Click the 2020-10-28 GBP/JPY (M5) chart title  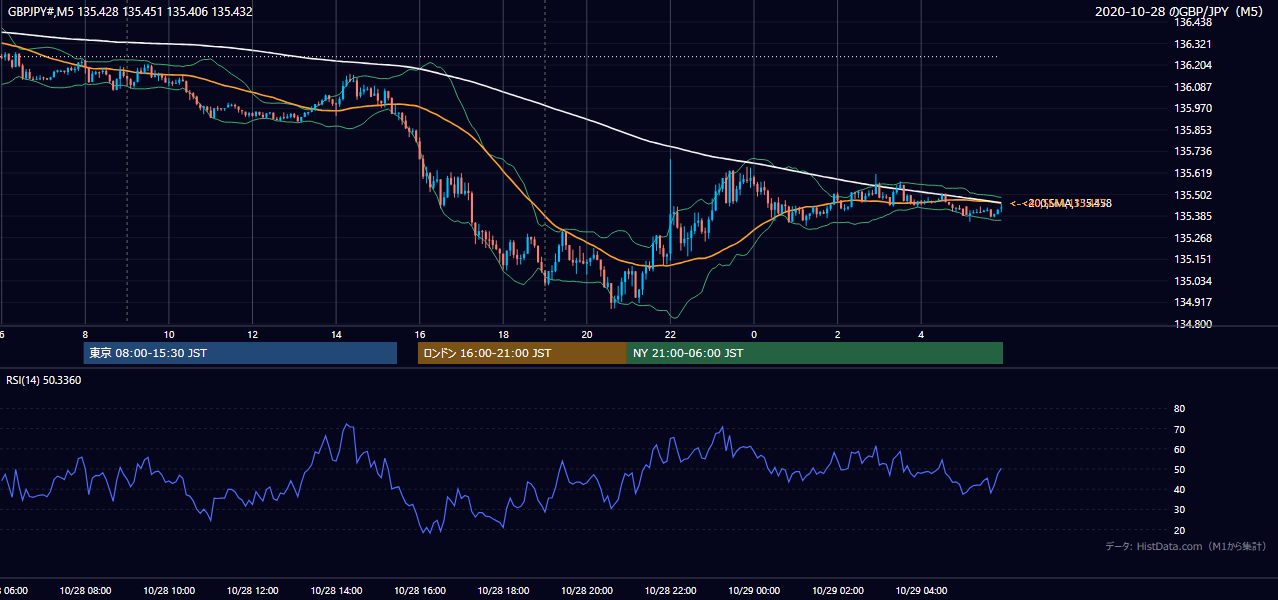tap(1181, 12)
